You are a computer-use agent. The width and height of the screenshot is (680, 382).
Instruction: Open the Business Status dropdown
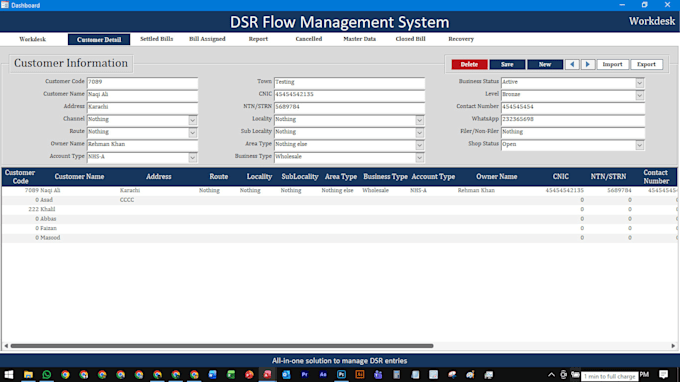[x=640, y=82]
